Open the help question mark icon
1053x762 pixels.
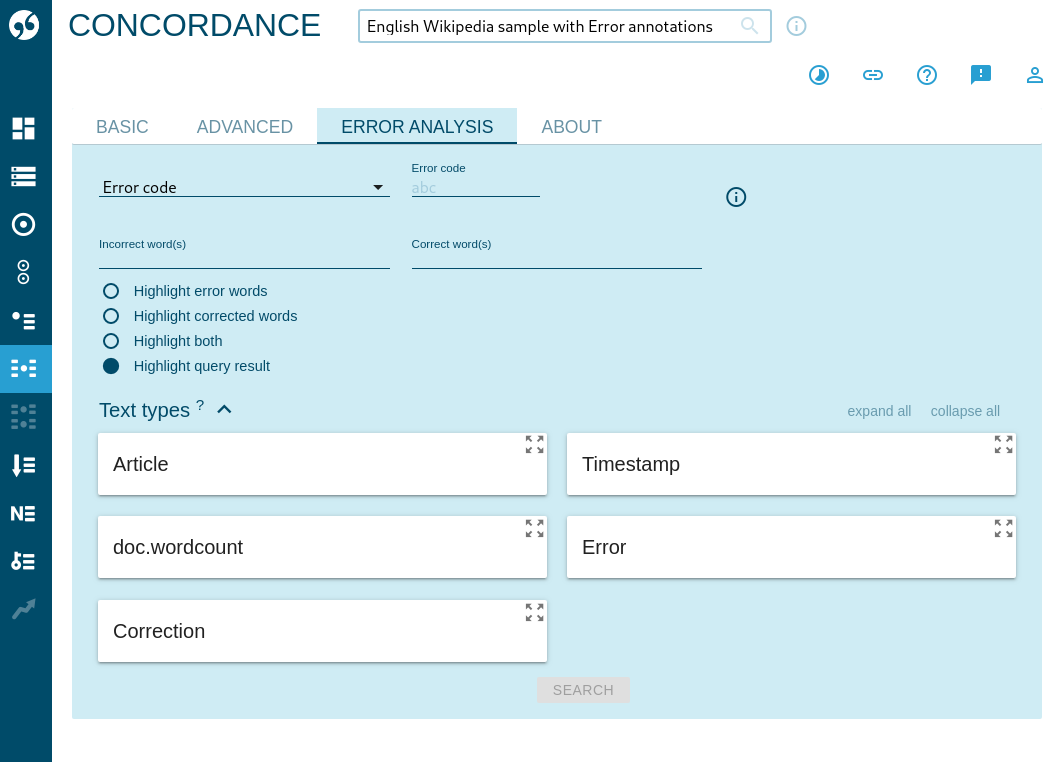[x=927, y=75]
